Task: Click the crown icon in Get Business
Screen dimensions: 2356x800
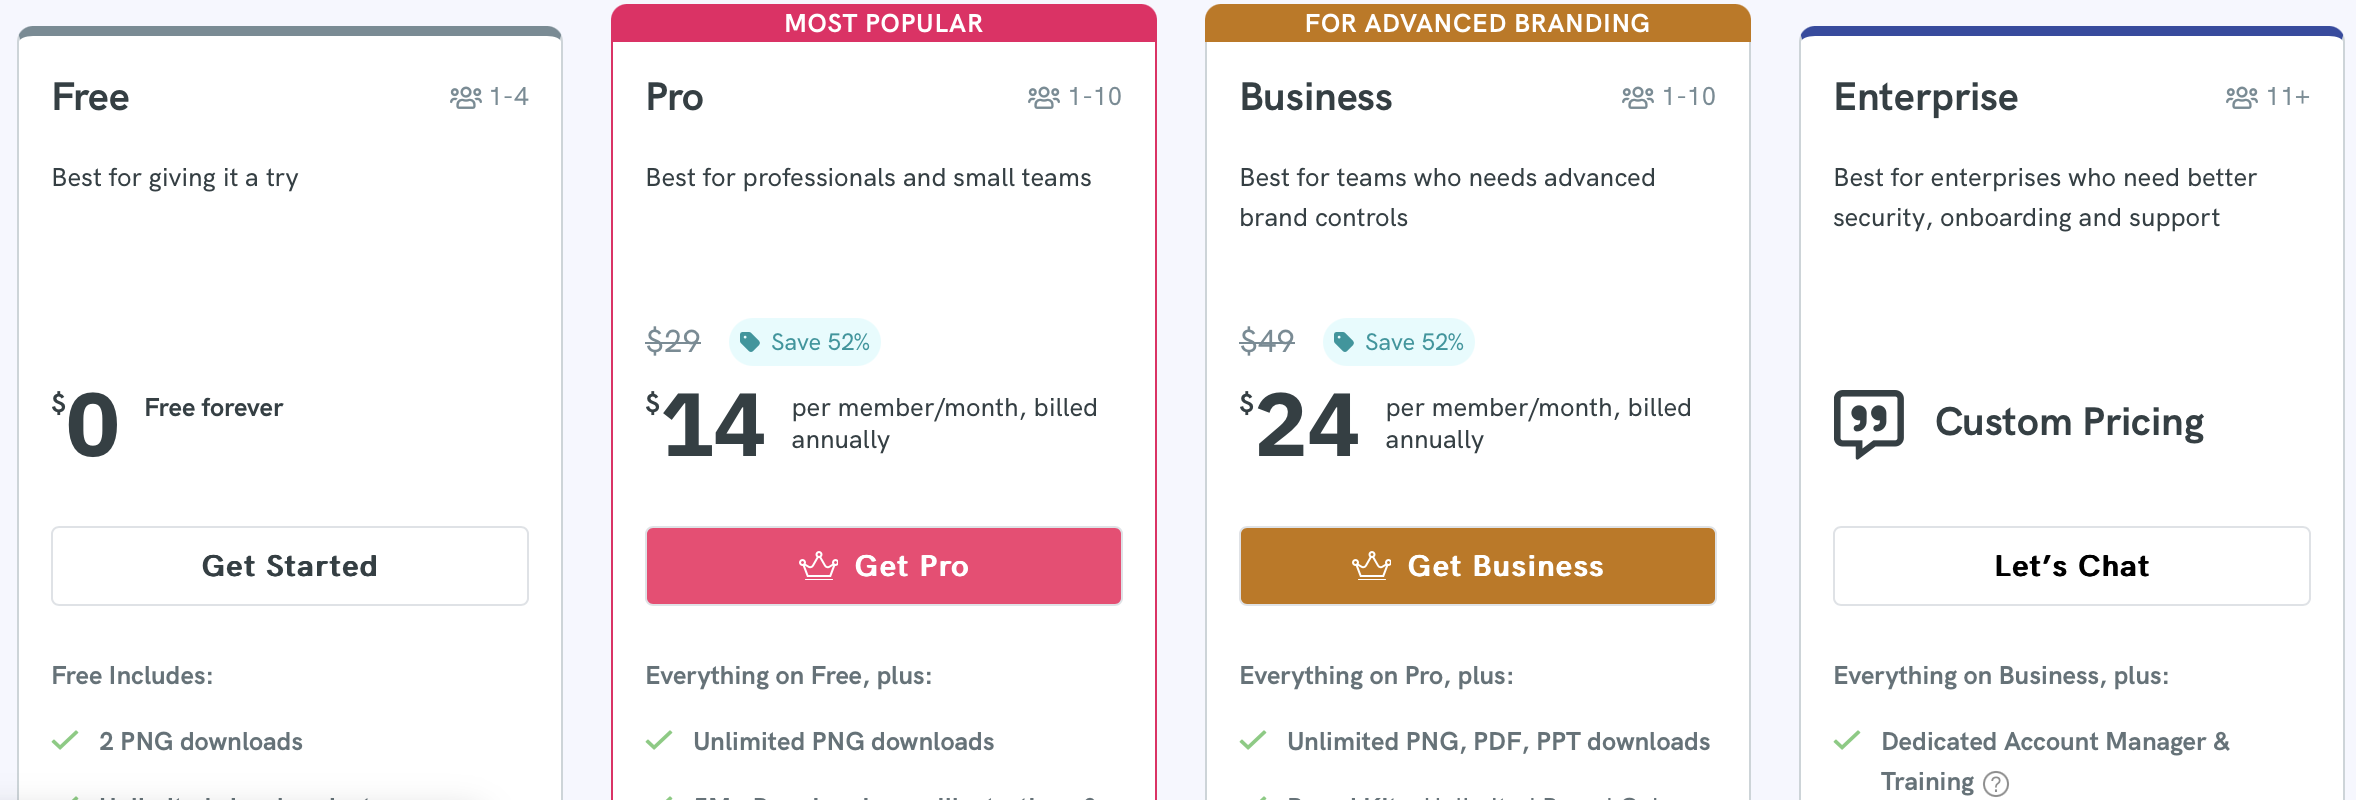Action: 1371,566
